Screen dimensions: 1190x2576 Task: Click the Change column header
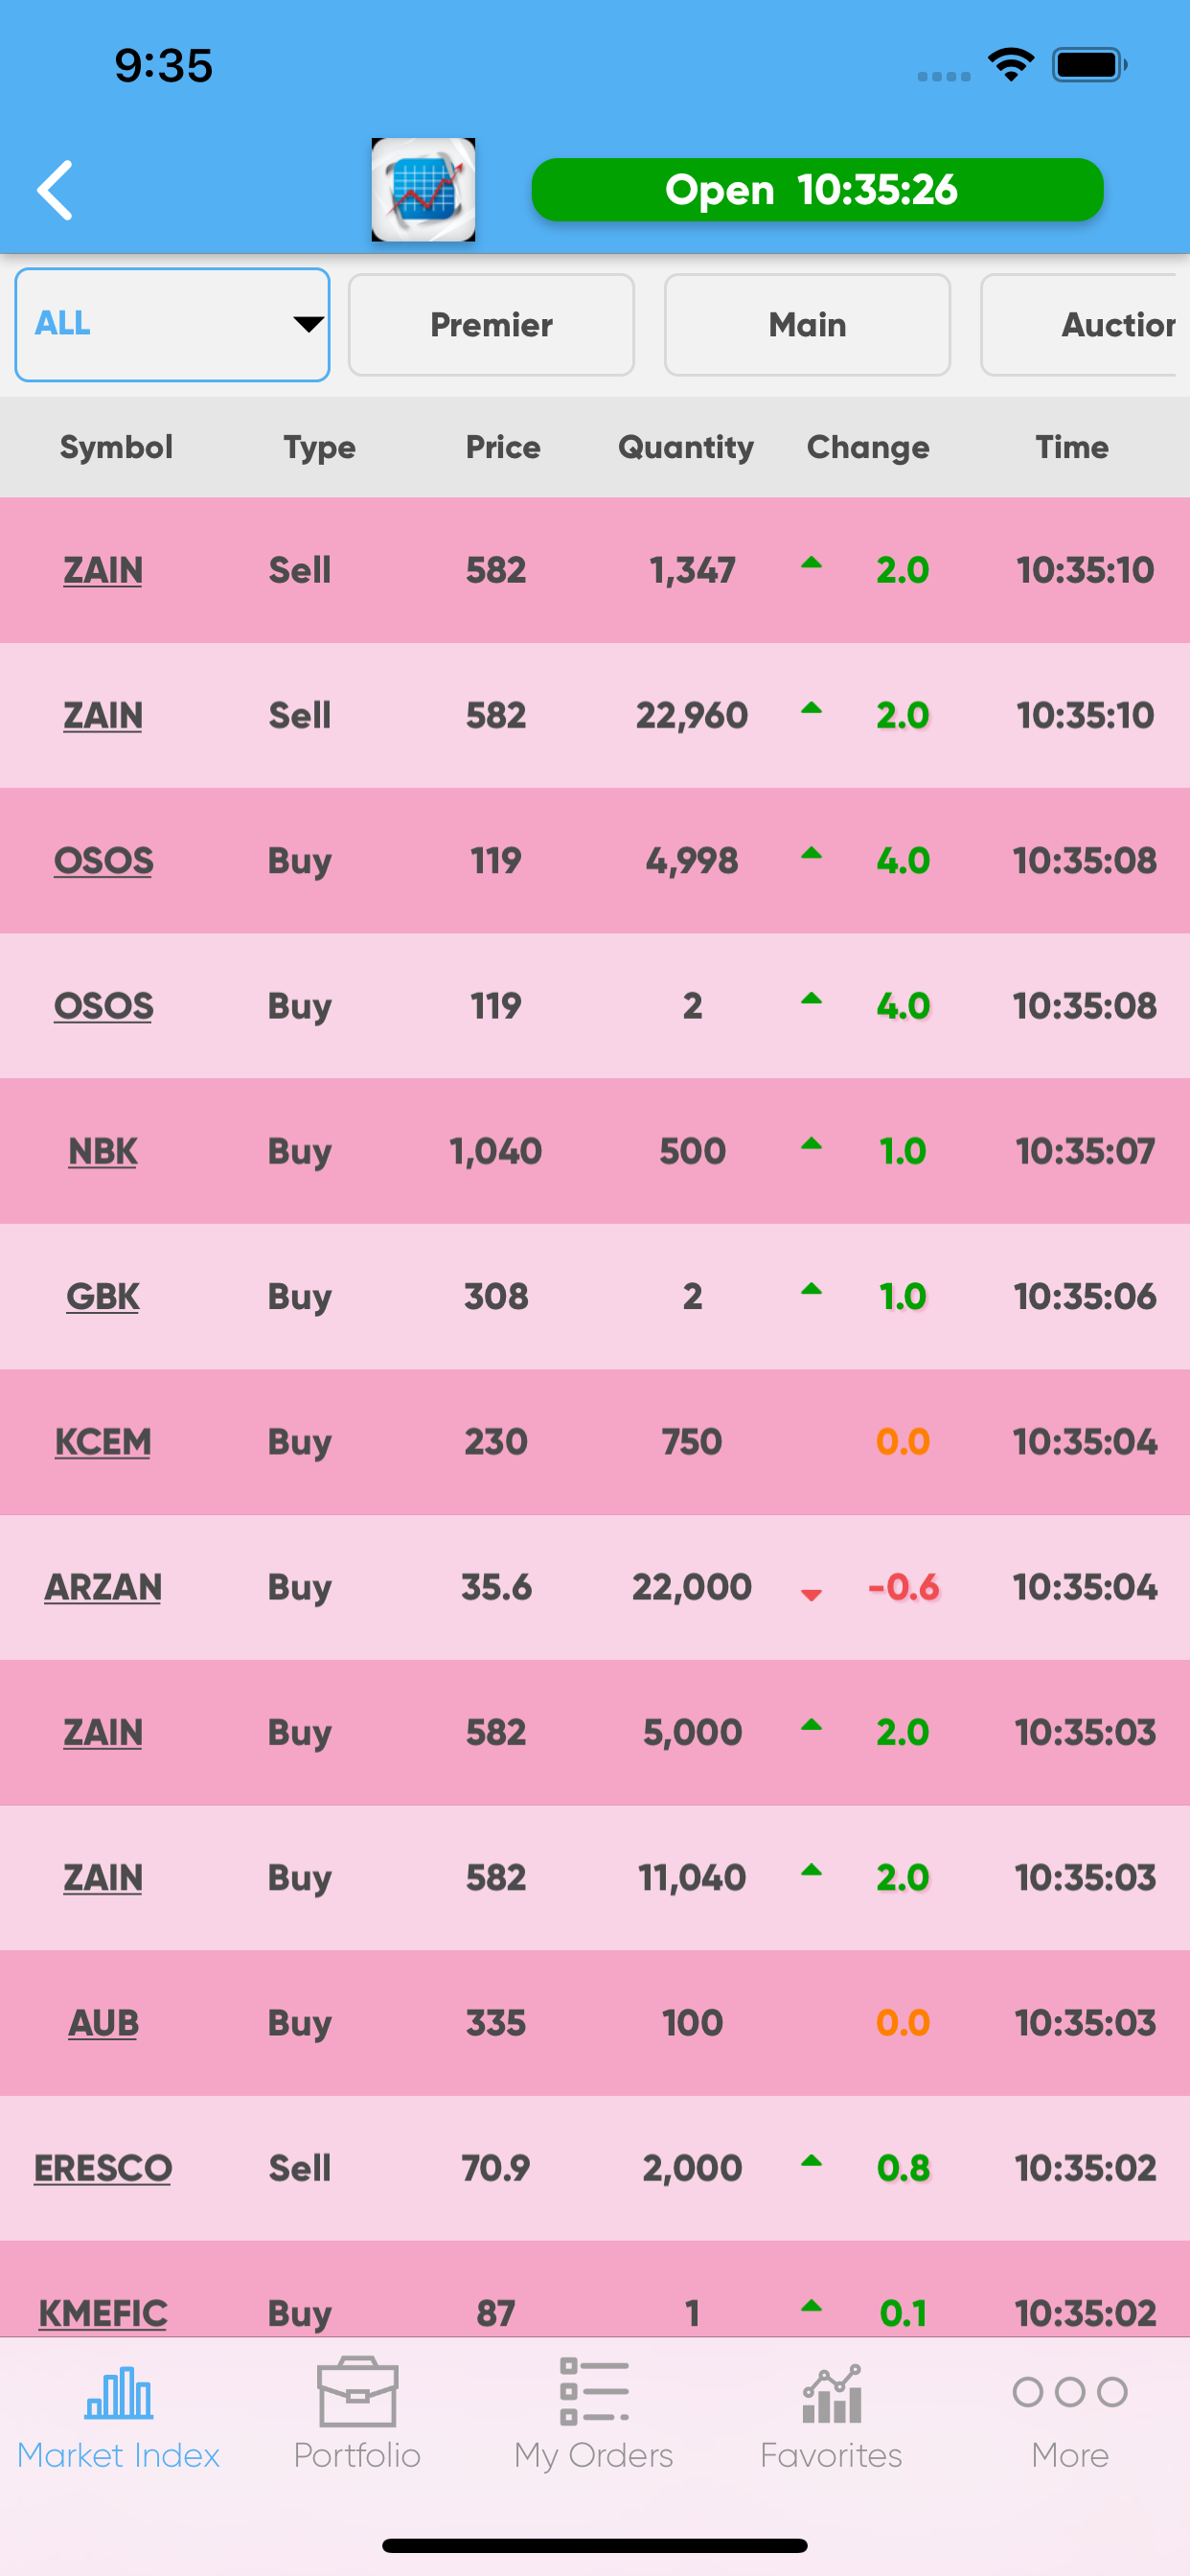pos(868,447)
